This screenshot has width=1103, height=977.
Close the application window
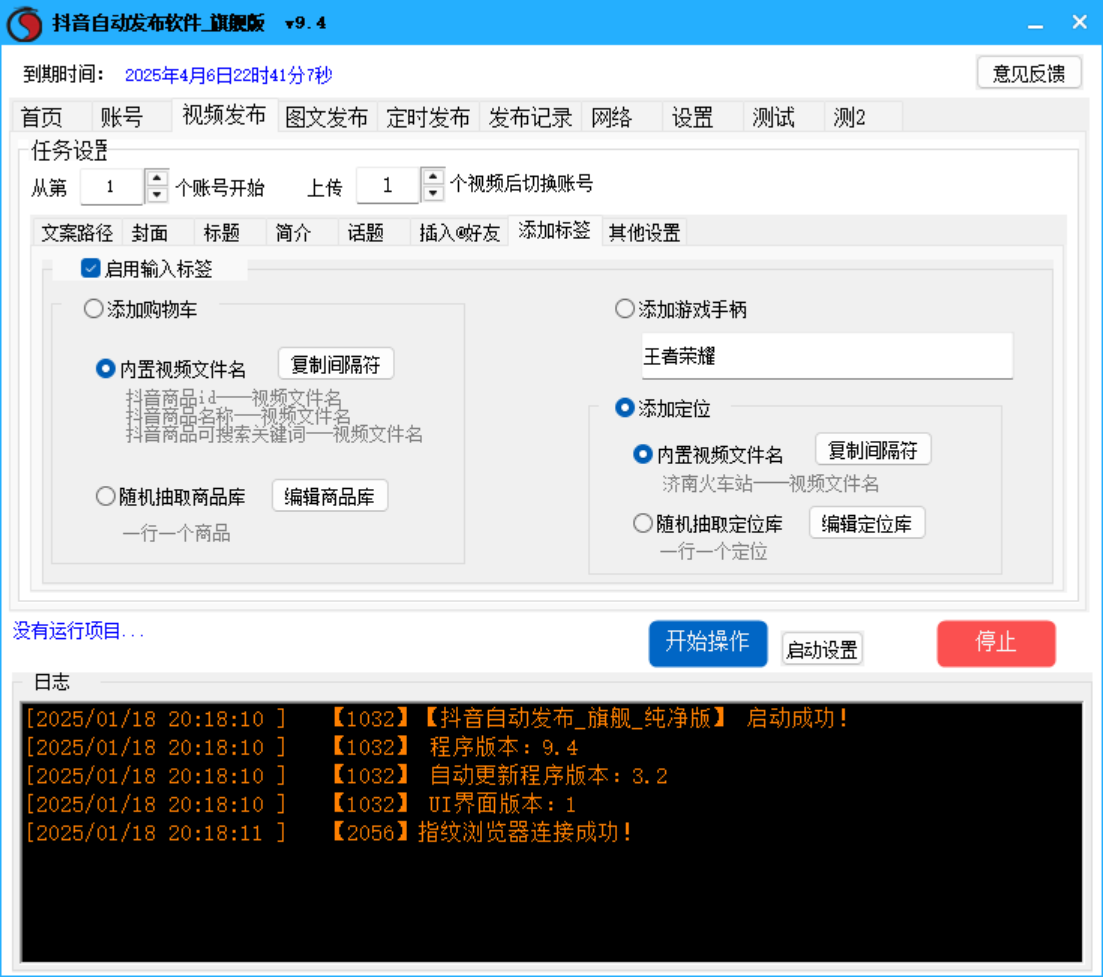(1079, 23)
